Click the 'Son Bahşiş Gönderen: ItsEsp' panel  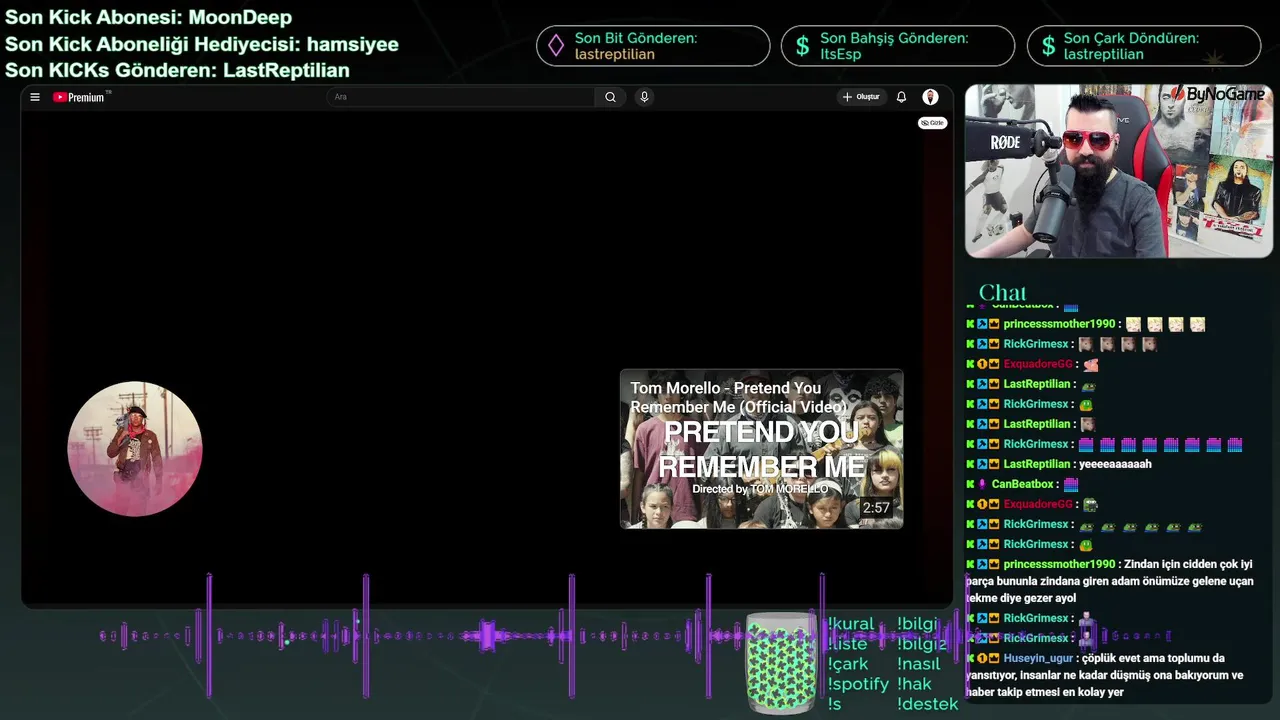coord(898,46)
